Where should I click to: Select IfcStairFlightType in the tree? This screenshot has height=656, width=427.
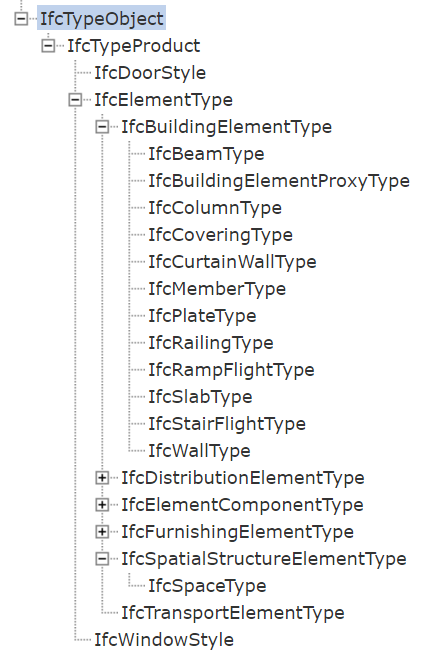(227, 424)
